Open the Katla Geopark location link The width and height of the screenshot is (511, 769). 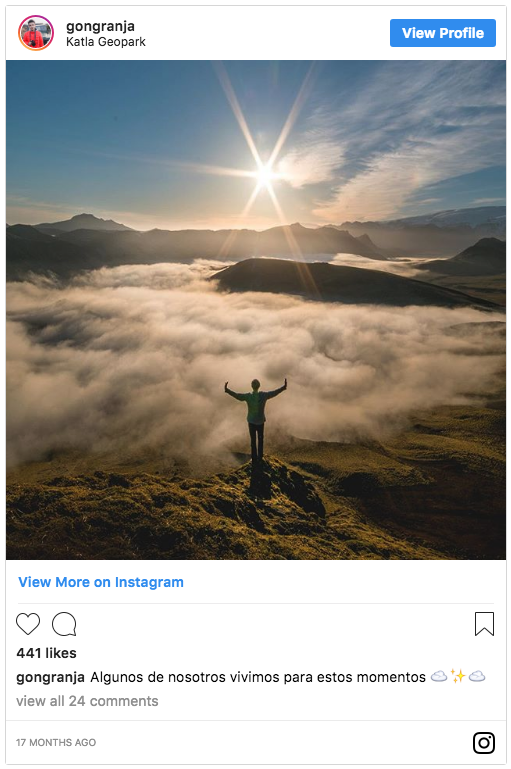(106, 42)
